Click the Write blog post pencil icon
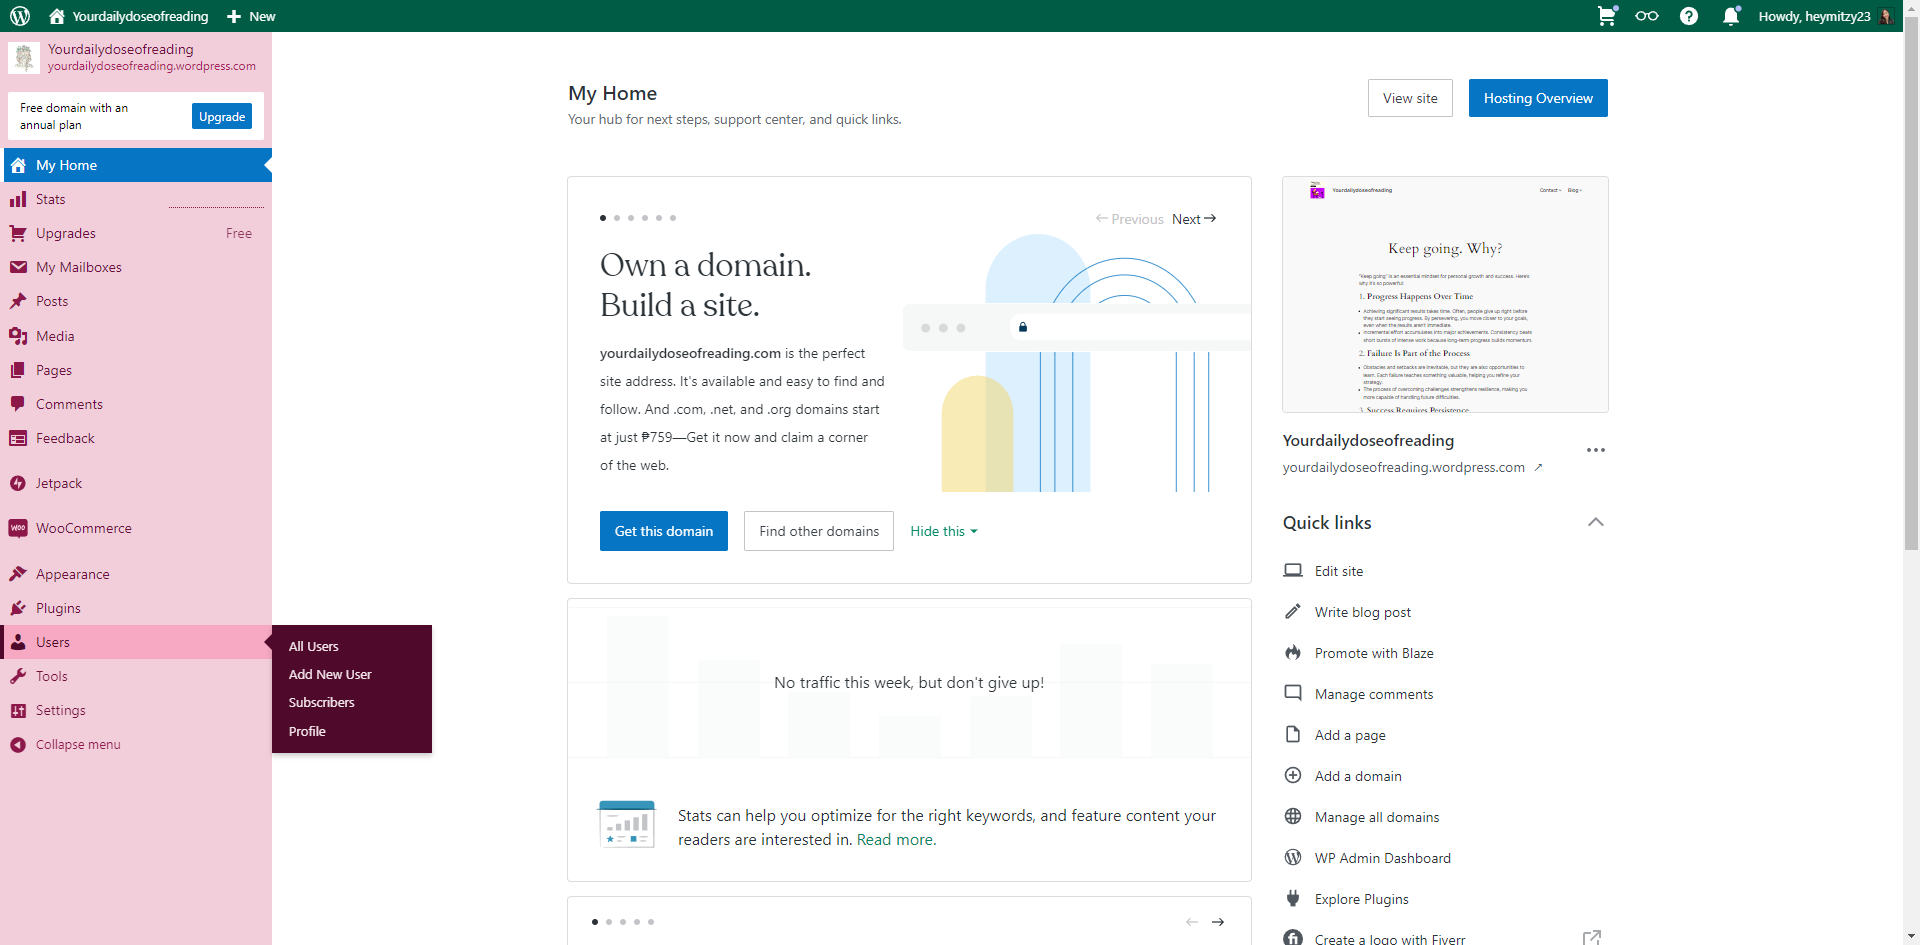 (1293, 612)
